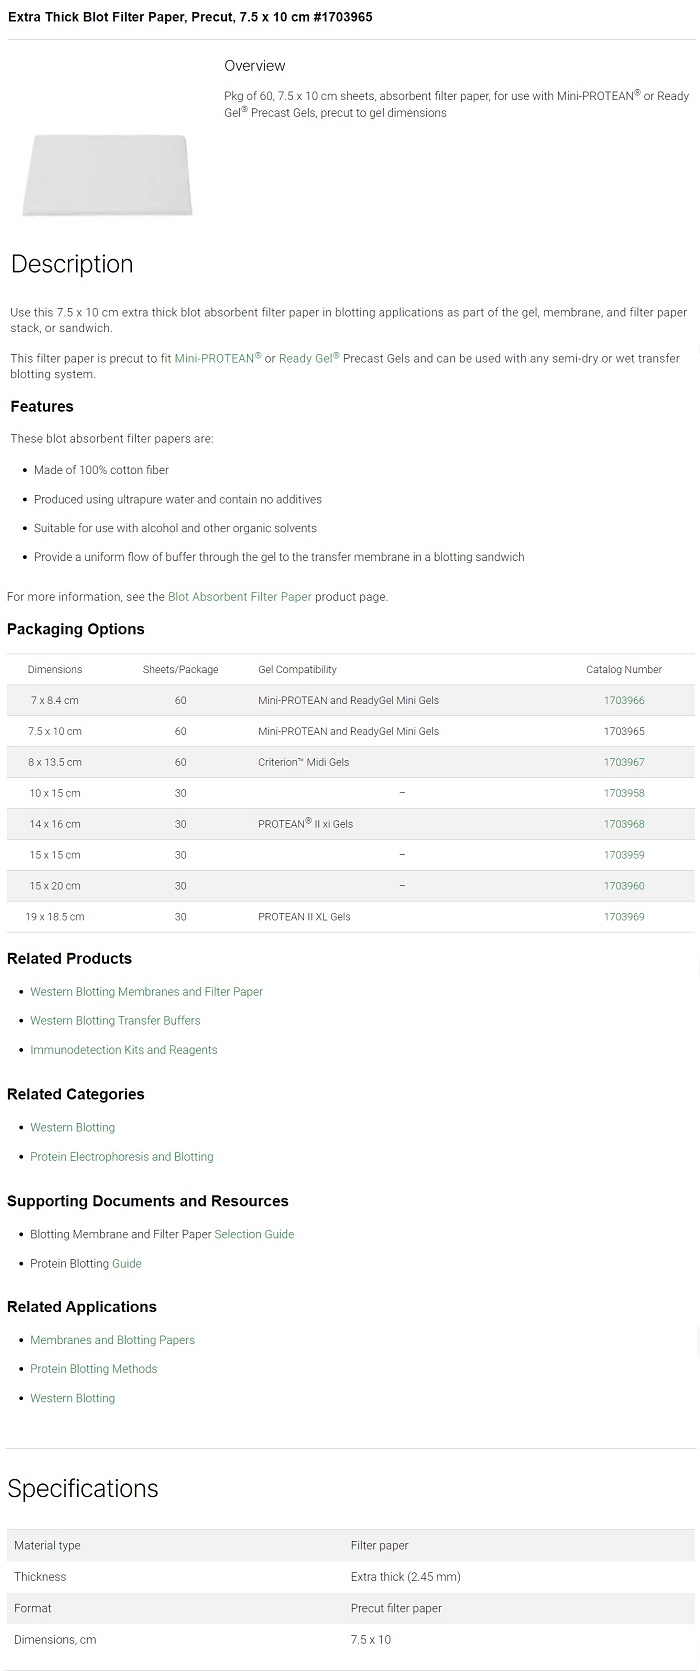700x1673 pixels.
Task: Click Western Blotting under Related Categories
Action: (72, 1128)
